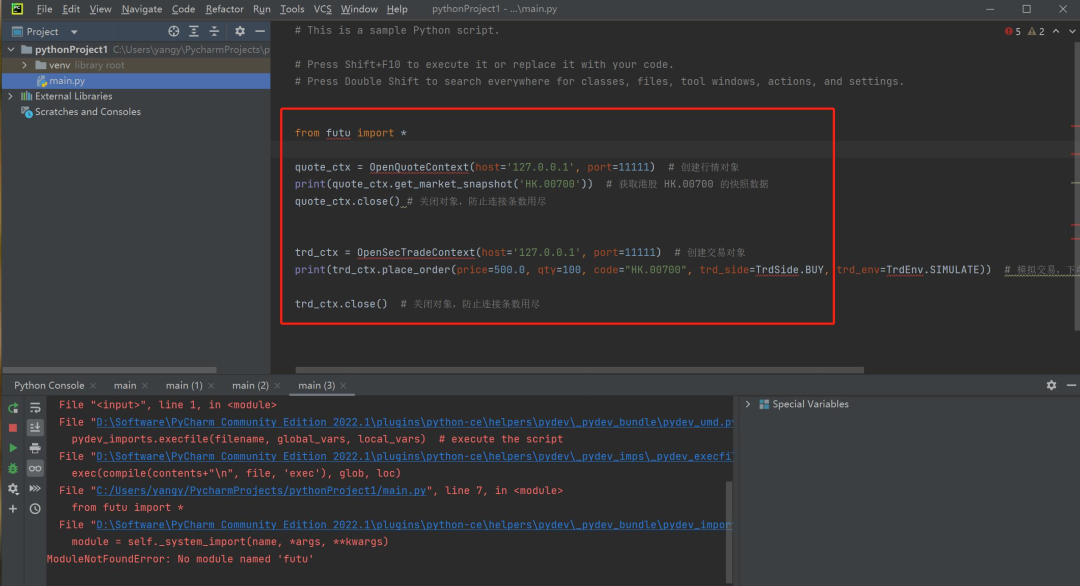Click the Rerun console icon

point(13,408)
